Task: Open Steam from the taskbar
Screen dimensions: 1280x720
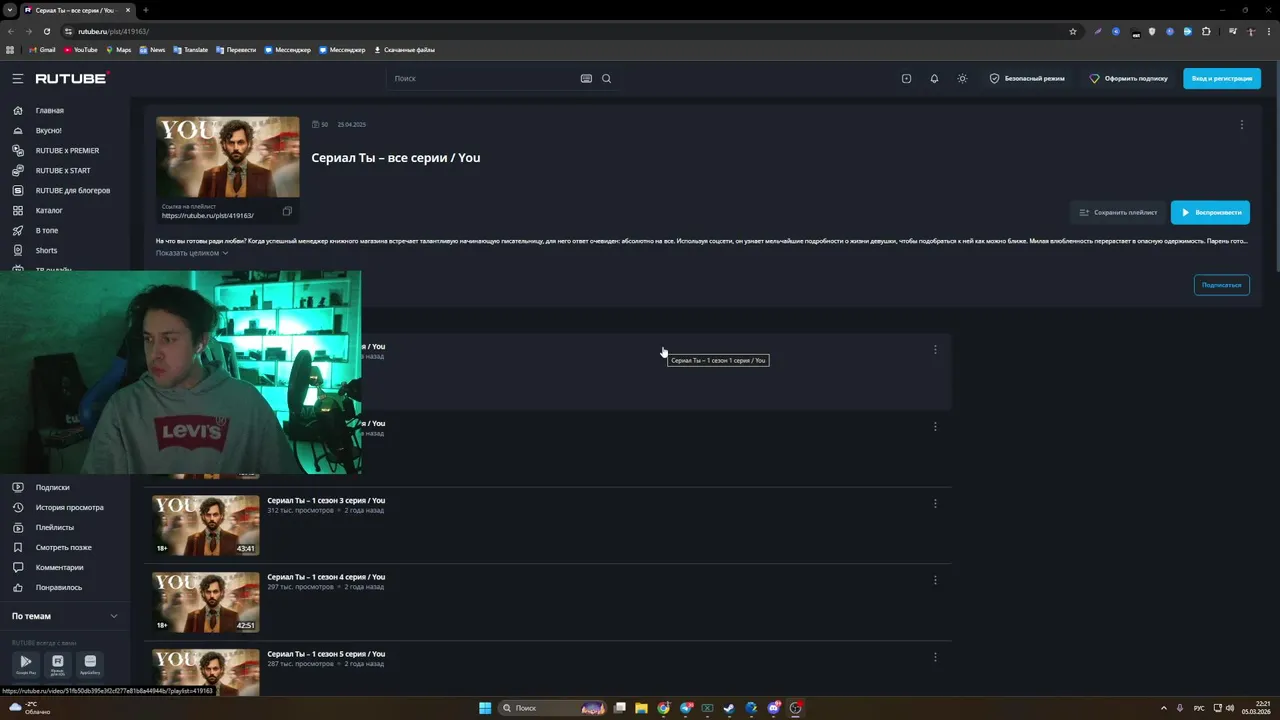Action: (729, 708)
